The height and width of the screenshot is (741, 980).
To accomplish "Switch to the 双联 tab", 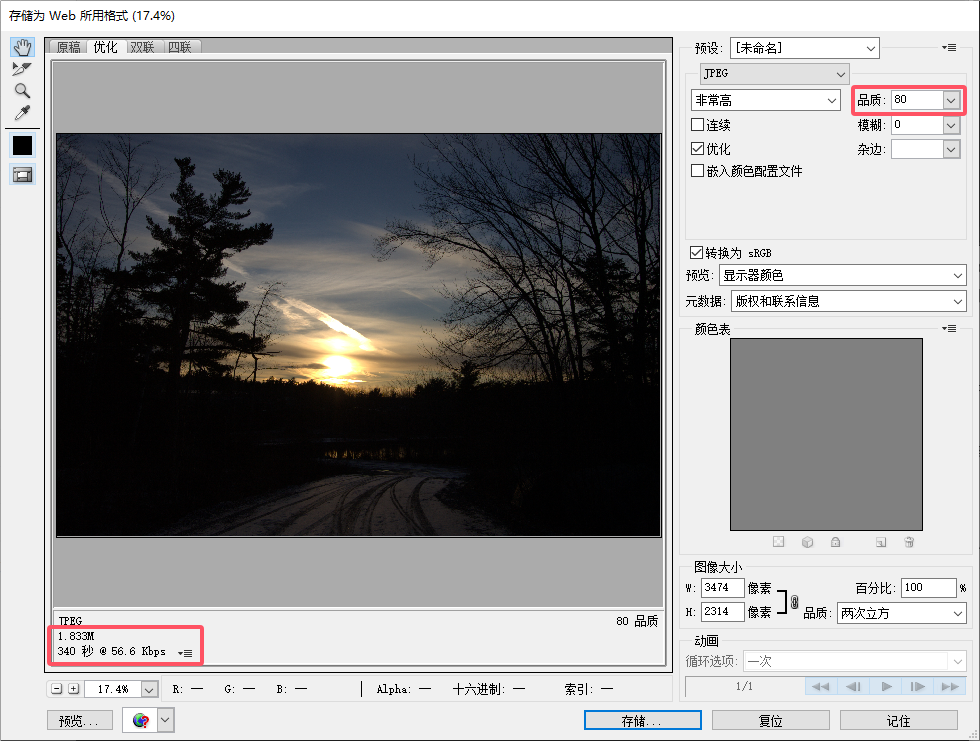I will click(143, 47).
